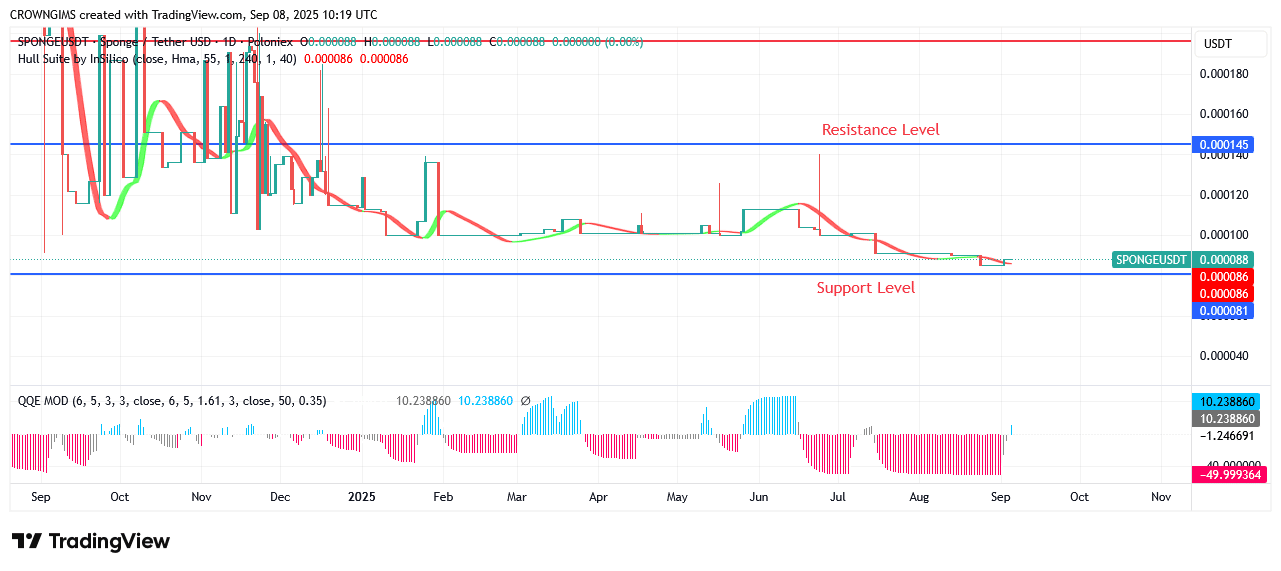Click the Sep label right after Aug
The width and height of the screenshot is (1281, 571).
[1001, 496]
